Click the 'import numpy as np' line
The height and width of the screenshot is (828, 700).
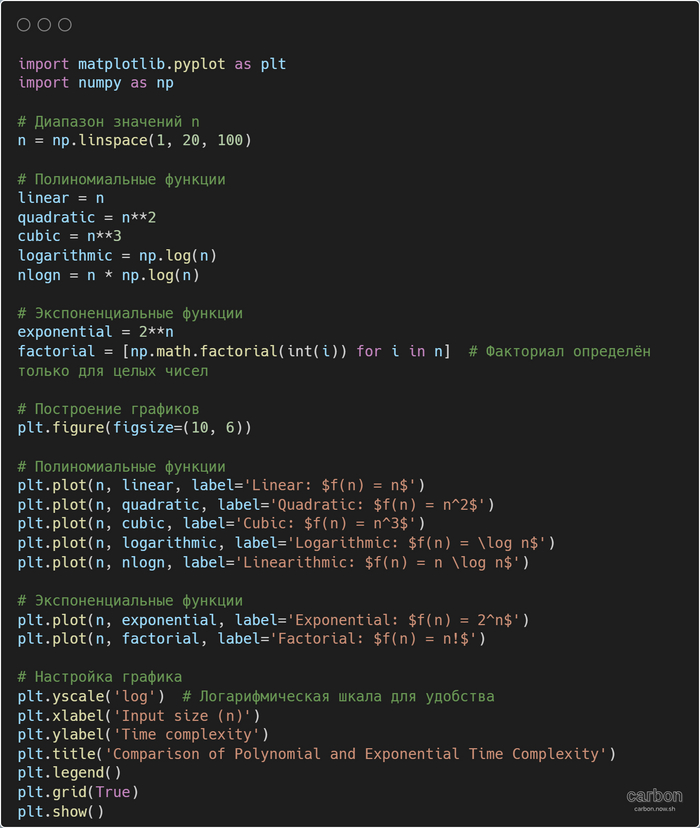tap(96, 83)
